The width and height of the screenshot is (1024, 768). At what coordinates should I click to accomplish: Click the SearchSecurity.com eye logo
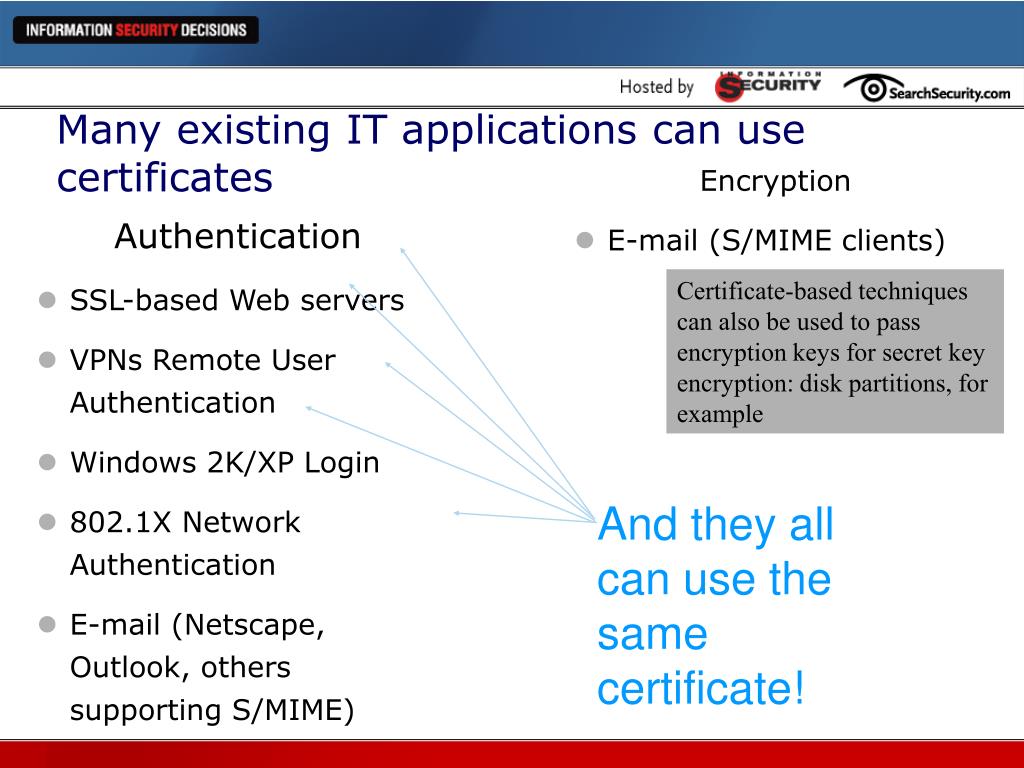coord(927,89)
